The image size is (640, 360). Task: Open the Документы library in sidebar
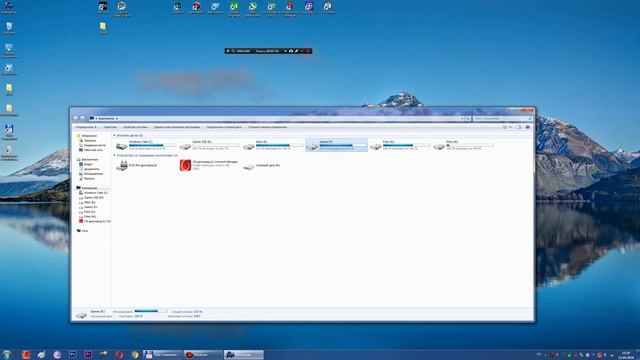click(x=91, y=169)
